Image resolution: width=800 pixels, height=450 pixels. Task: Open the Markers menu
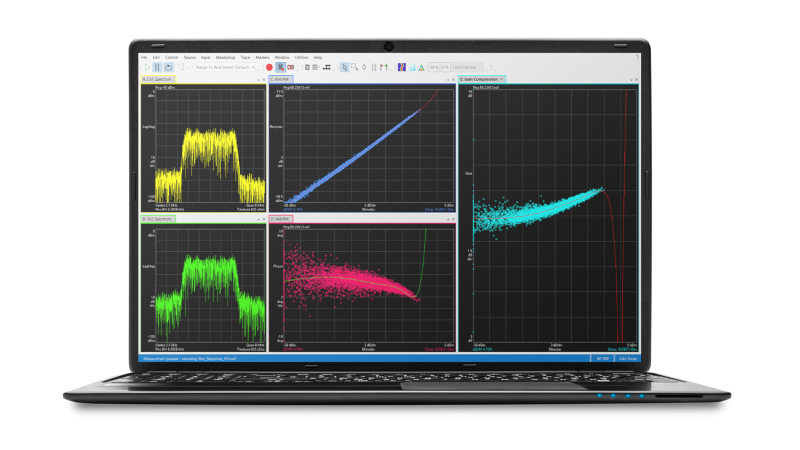[x=262, y=58]
